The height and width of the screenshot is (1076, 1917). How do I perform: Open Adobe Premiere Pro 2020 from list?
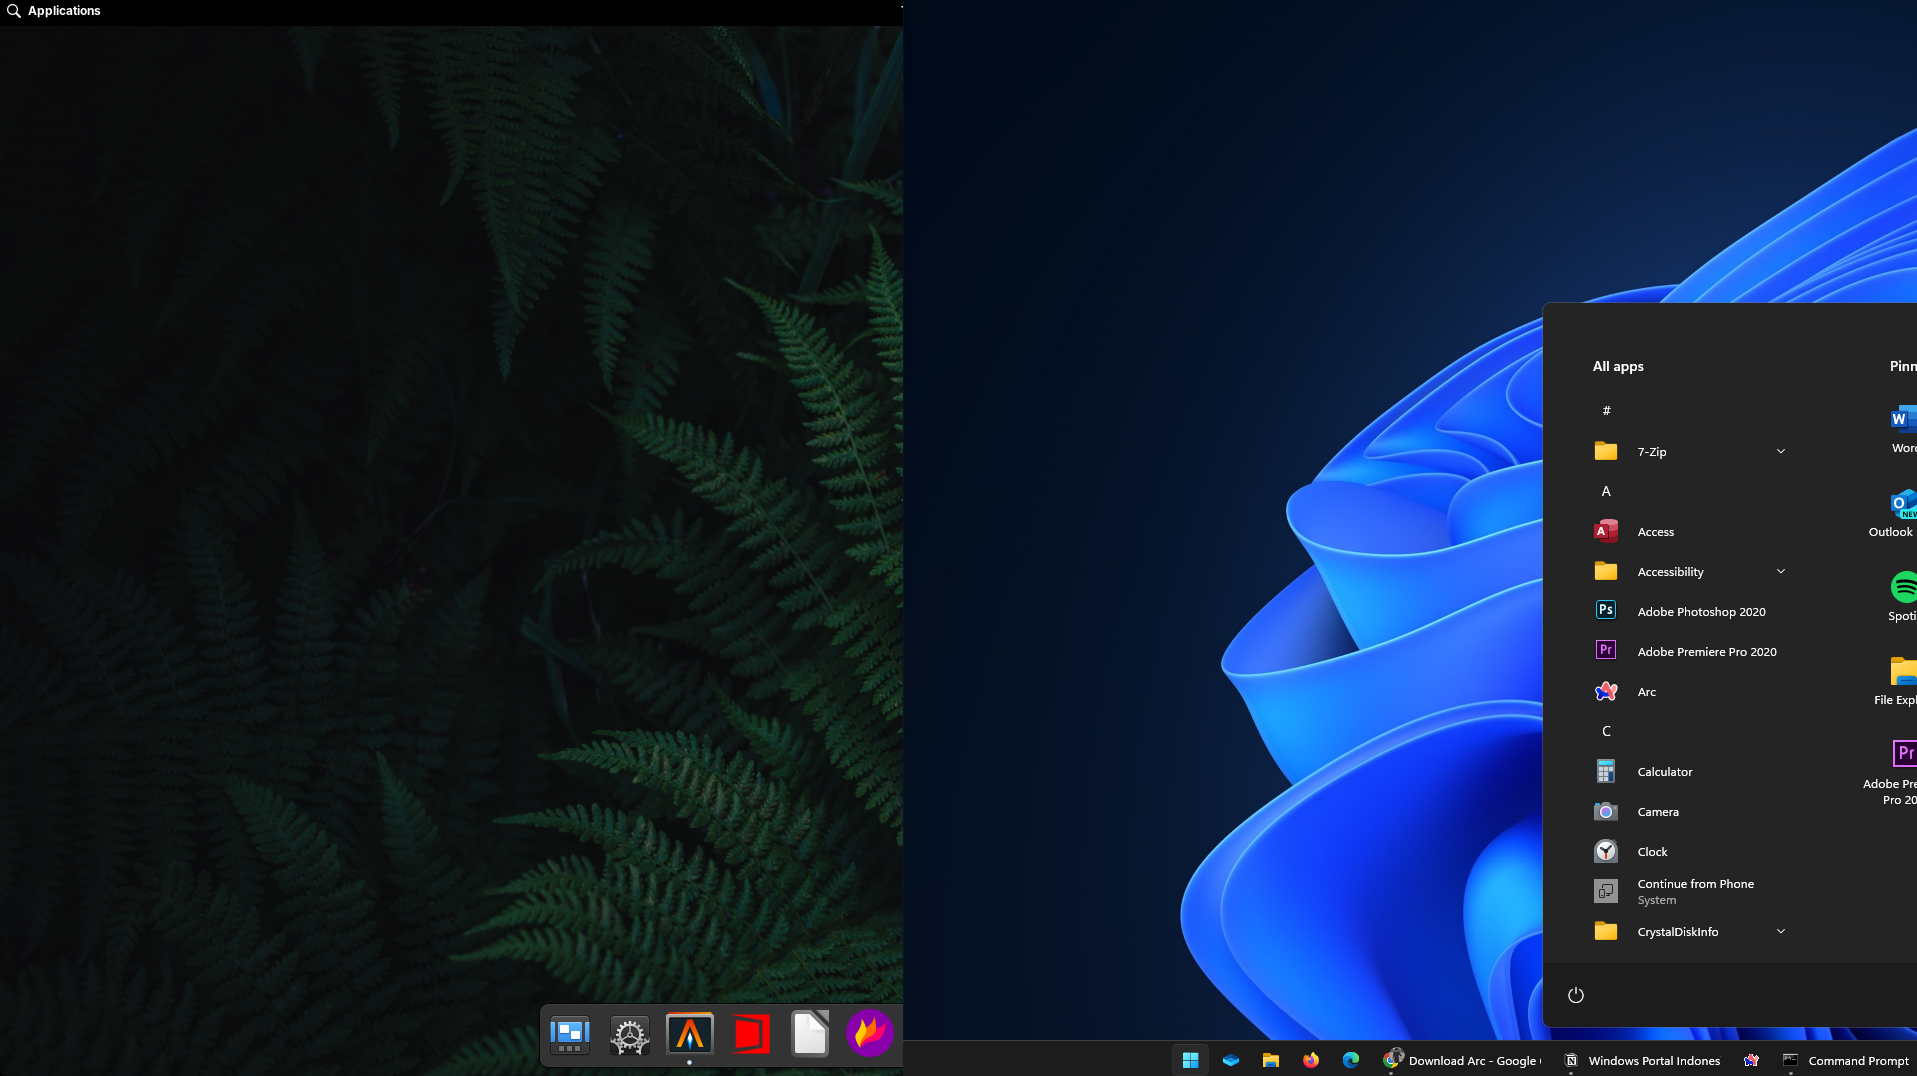click(x=1706, y=652)
